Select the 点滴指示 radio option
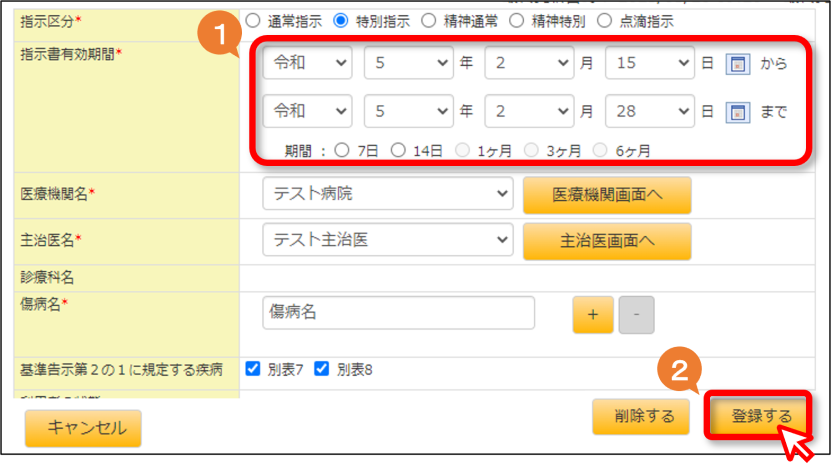Screen dimensions: 831x472 point(604,21)
